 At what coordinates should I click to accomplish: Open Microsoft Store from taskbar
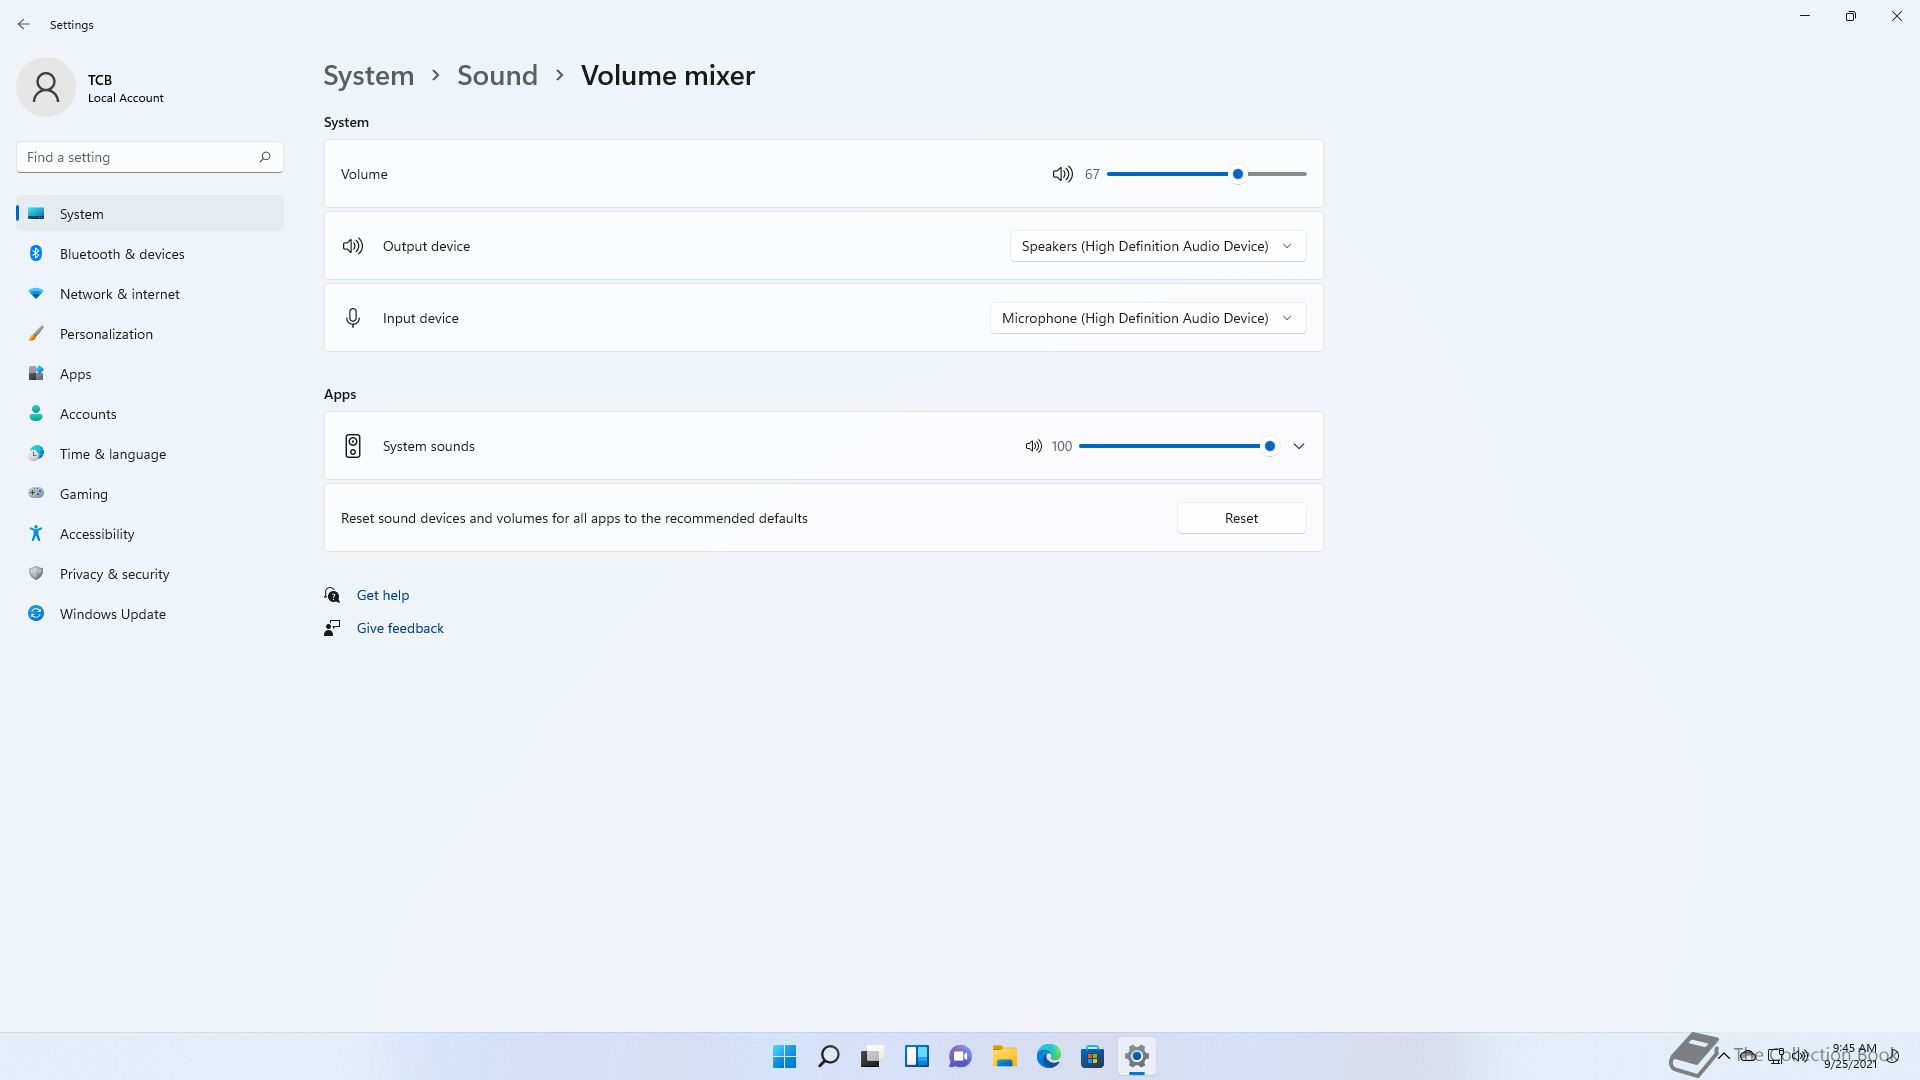(x=1093, y=1056)
